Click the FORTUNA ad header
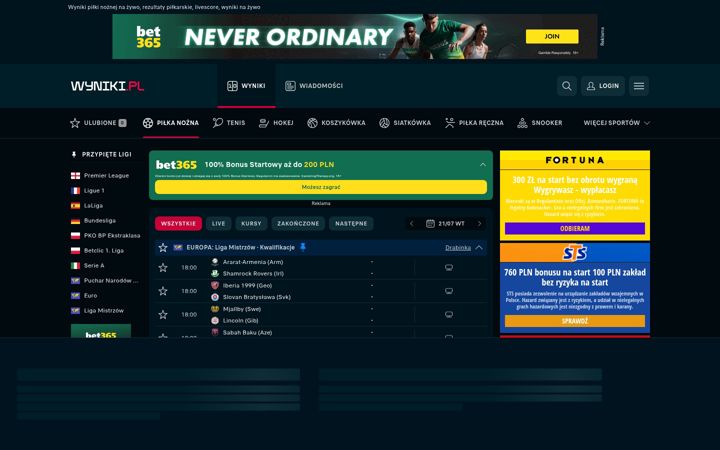Viewport: 720px width, 450px height. pyautogui.click(x=575, y=160)
